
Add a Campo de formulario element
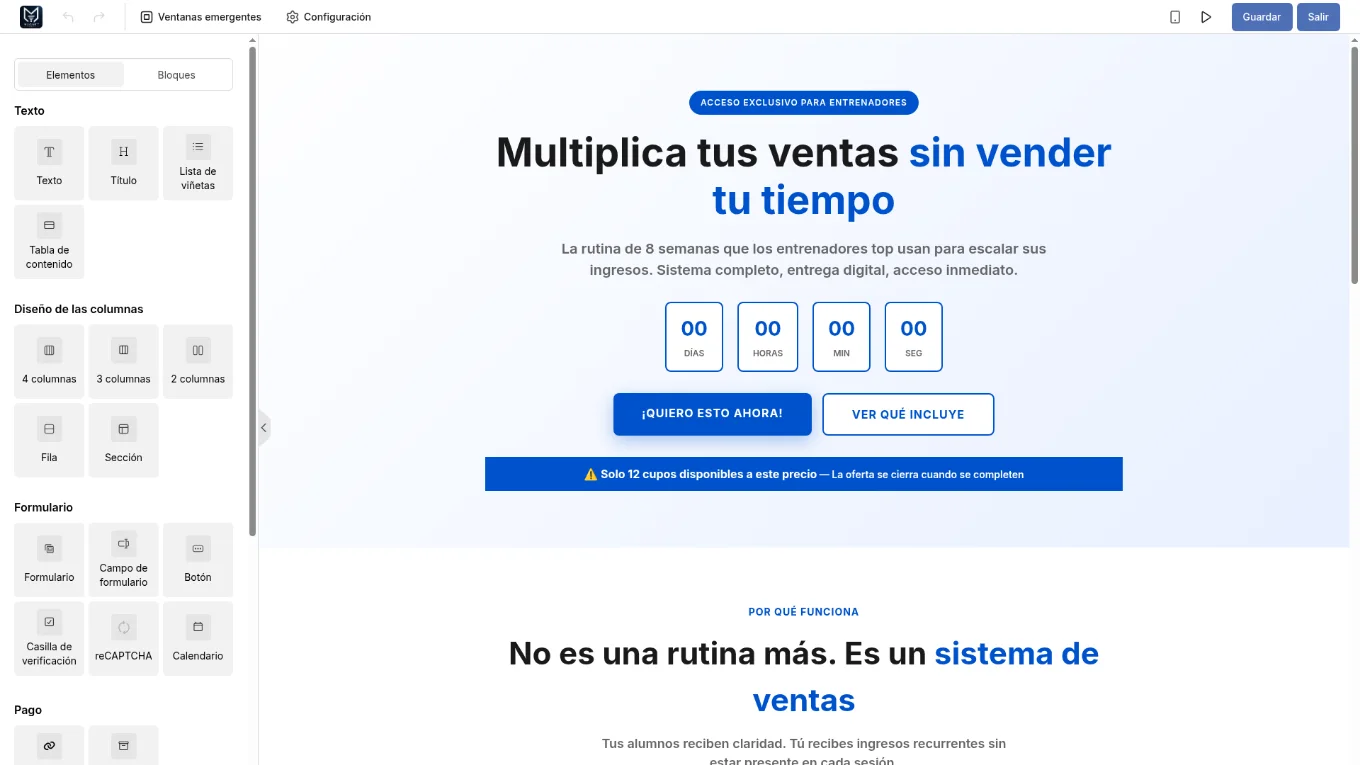click(x=124, y=560)
